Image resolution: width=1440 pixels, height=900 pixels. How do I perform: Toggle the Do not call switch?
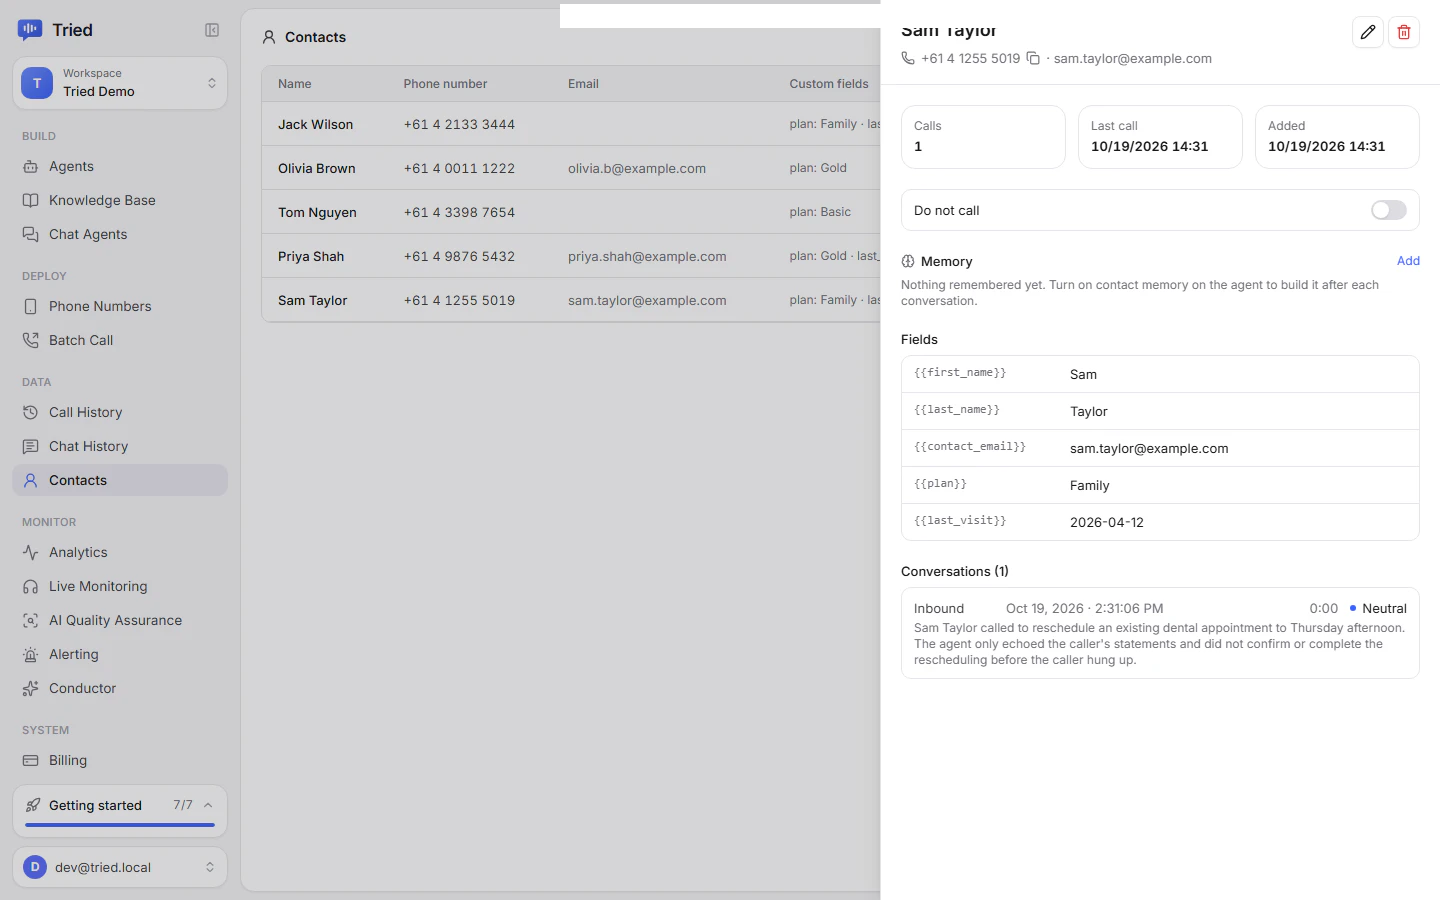point(1388,210)
